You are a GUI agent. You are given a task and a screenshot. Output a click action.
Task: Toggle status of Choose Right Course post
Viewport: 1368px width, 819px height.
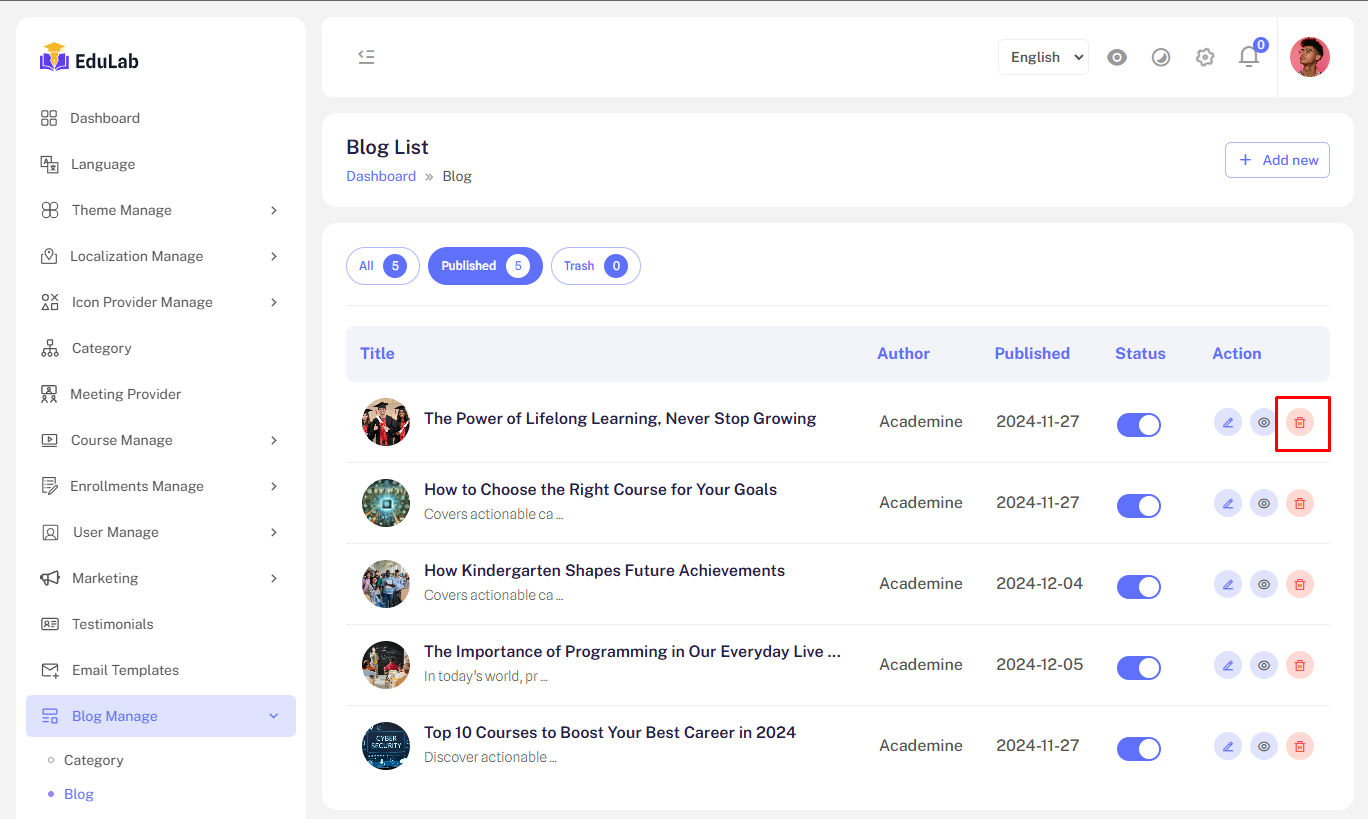[1138, 505]
